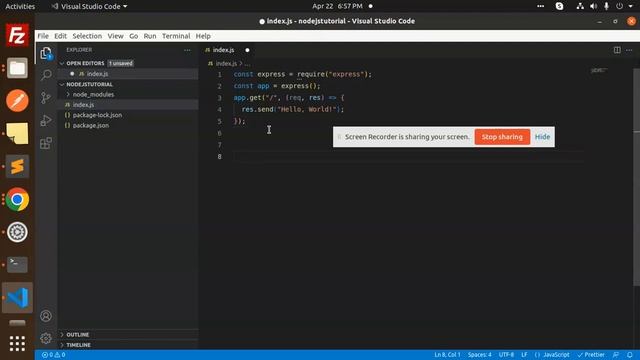Screen dimensions: 640x360
Task: Click the split editor icon
Action: pos(617,50)
